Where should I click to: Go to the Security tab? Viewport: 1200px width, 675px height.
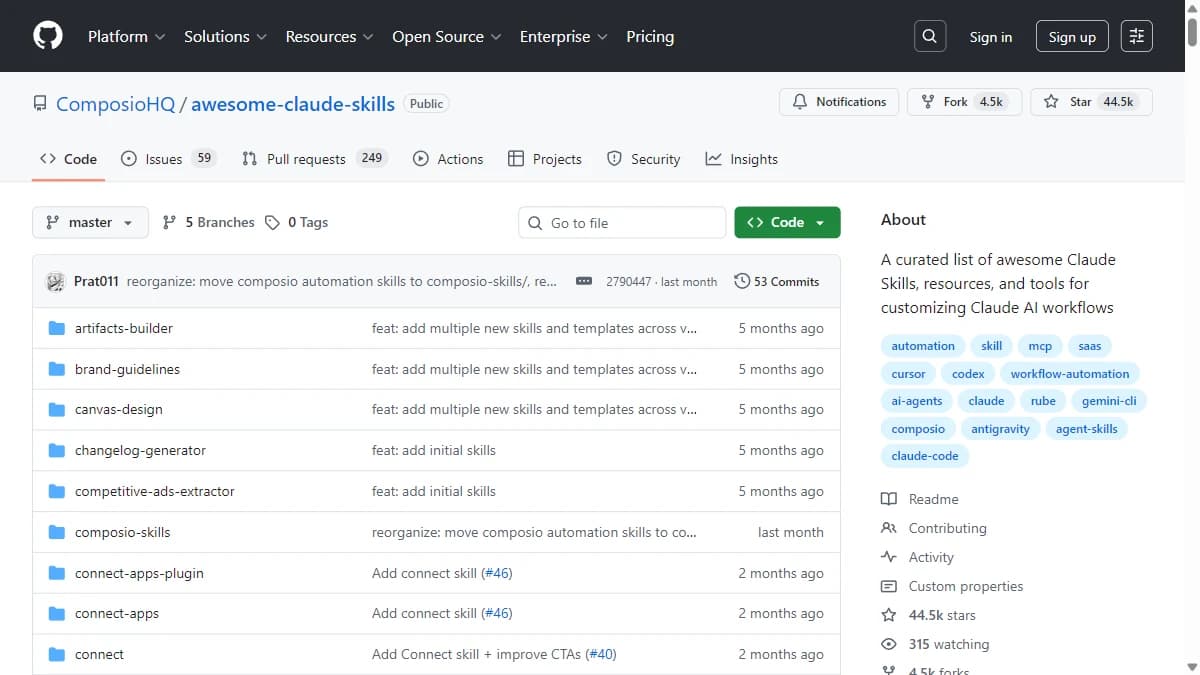coord(644,159)
